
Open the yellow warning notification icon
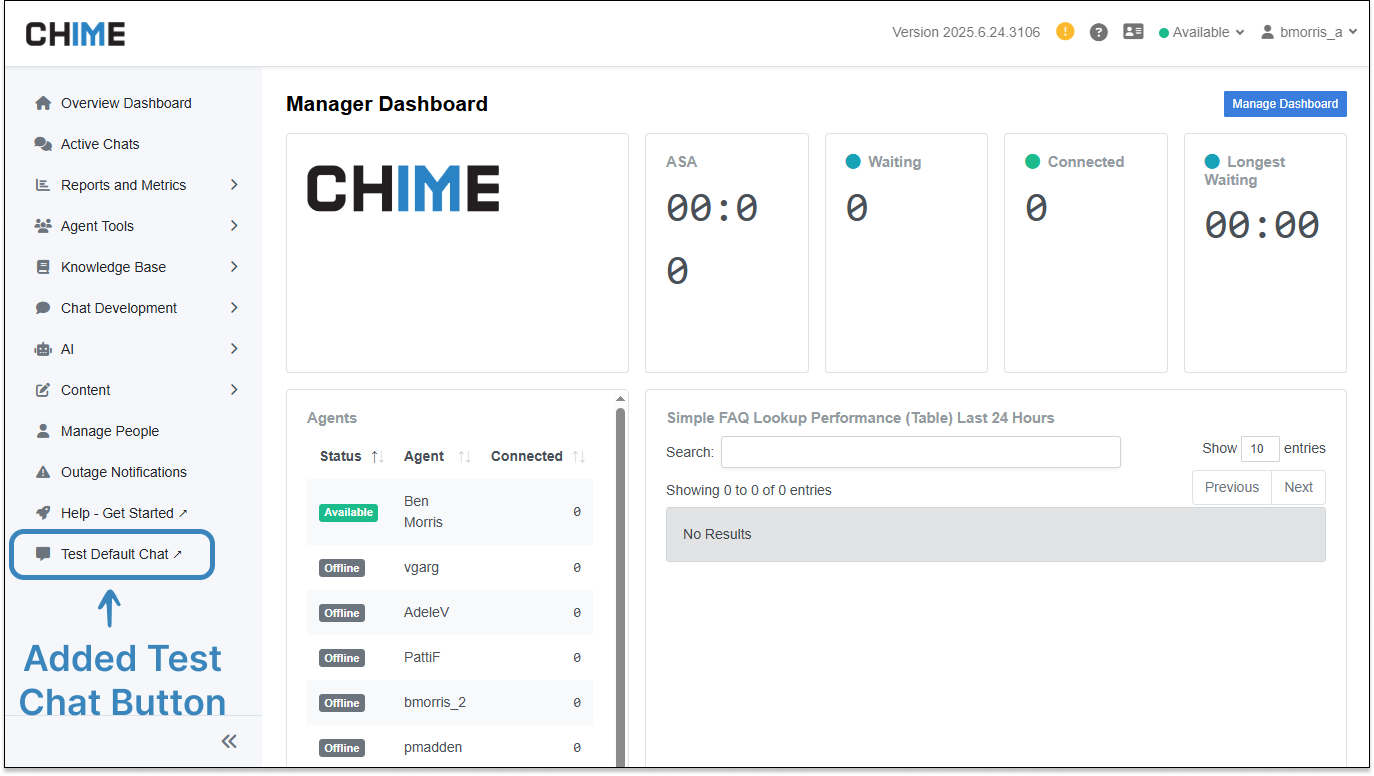tap(1065, 32)
